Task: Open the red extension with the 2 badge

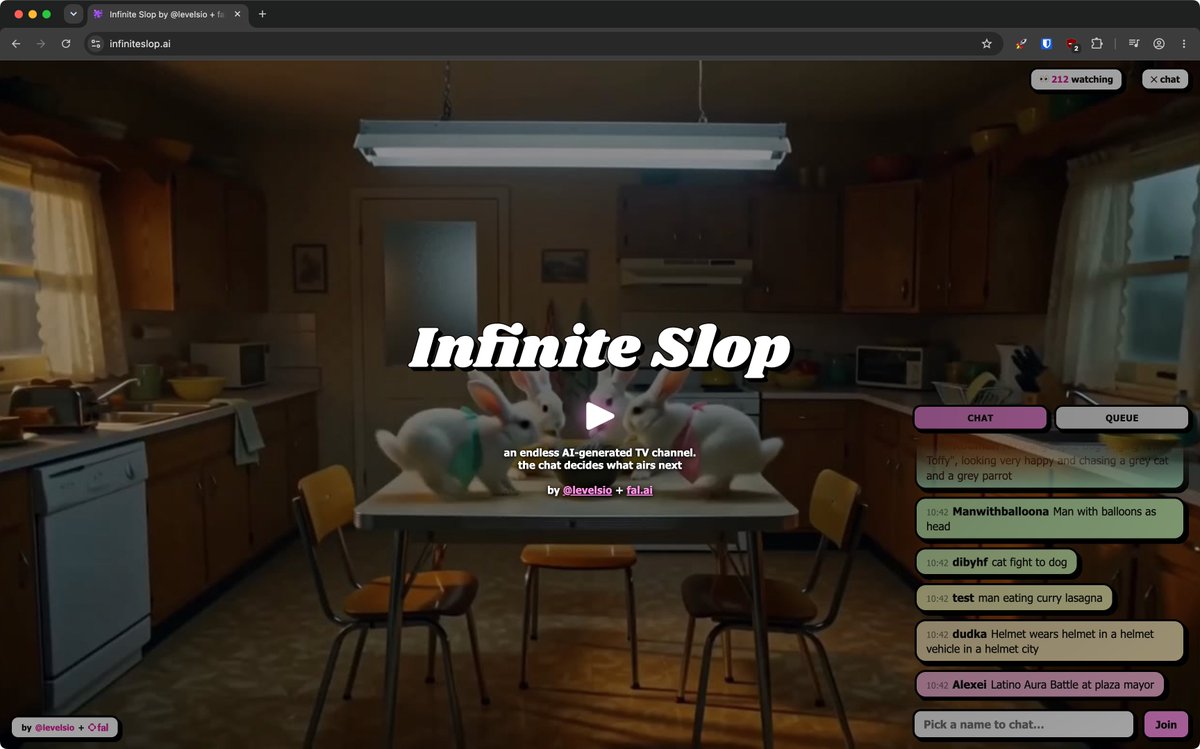Action: tap(1072, 44)
